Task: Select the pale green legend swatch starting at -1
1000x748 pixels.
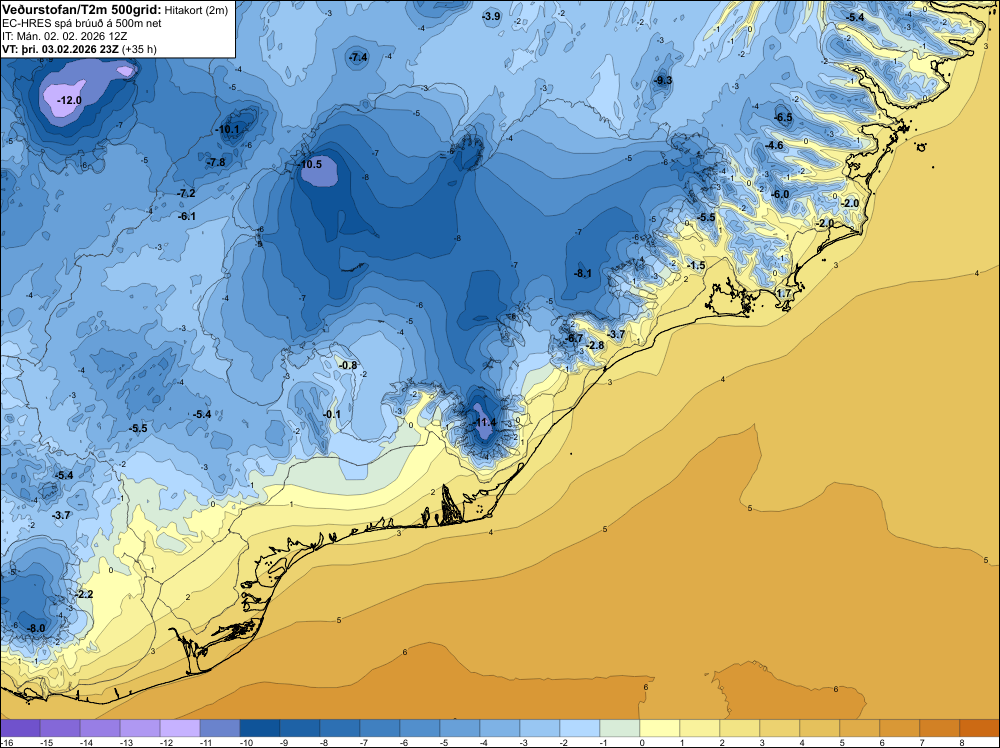Action: click(x=619, y=728)
